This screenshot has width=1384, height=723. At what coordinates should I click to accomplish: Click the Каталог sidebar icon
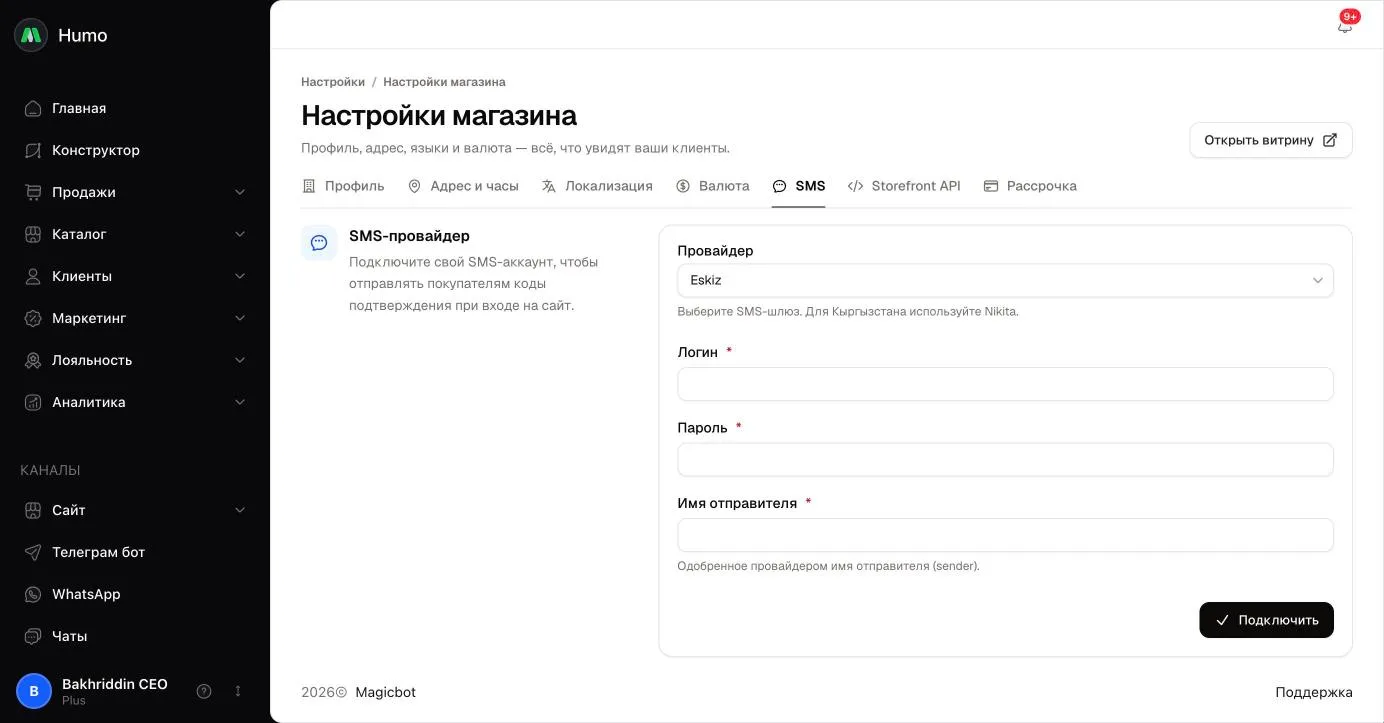point(33,234)
